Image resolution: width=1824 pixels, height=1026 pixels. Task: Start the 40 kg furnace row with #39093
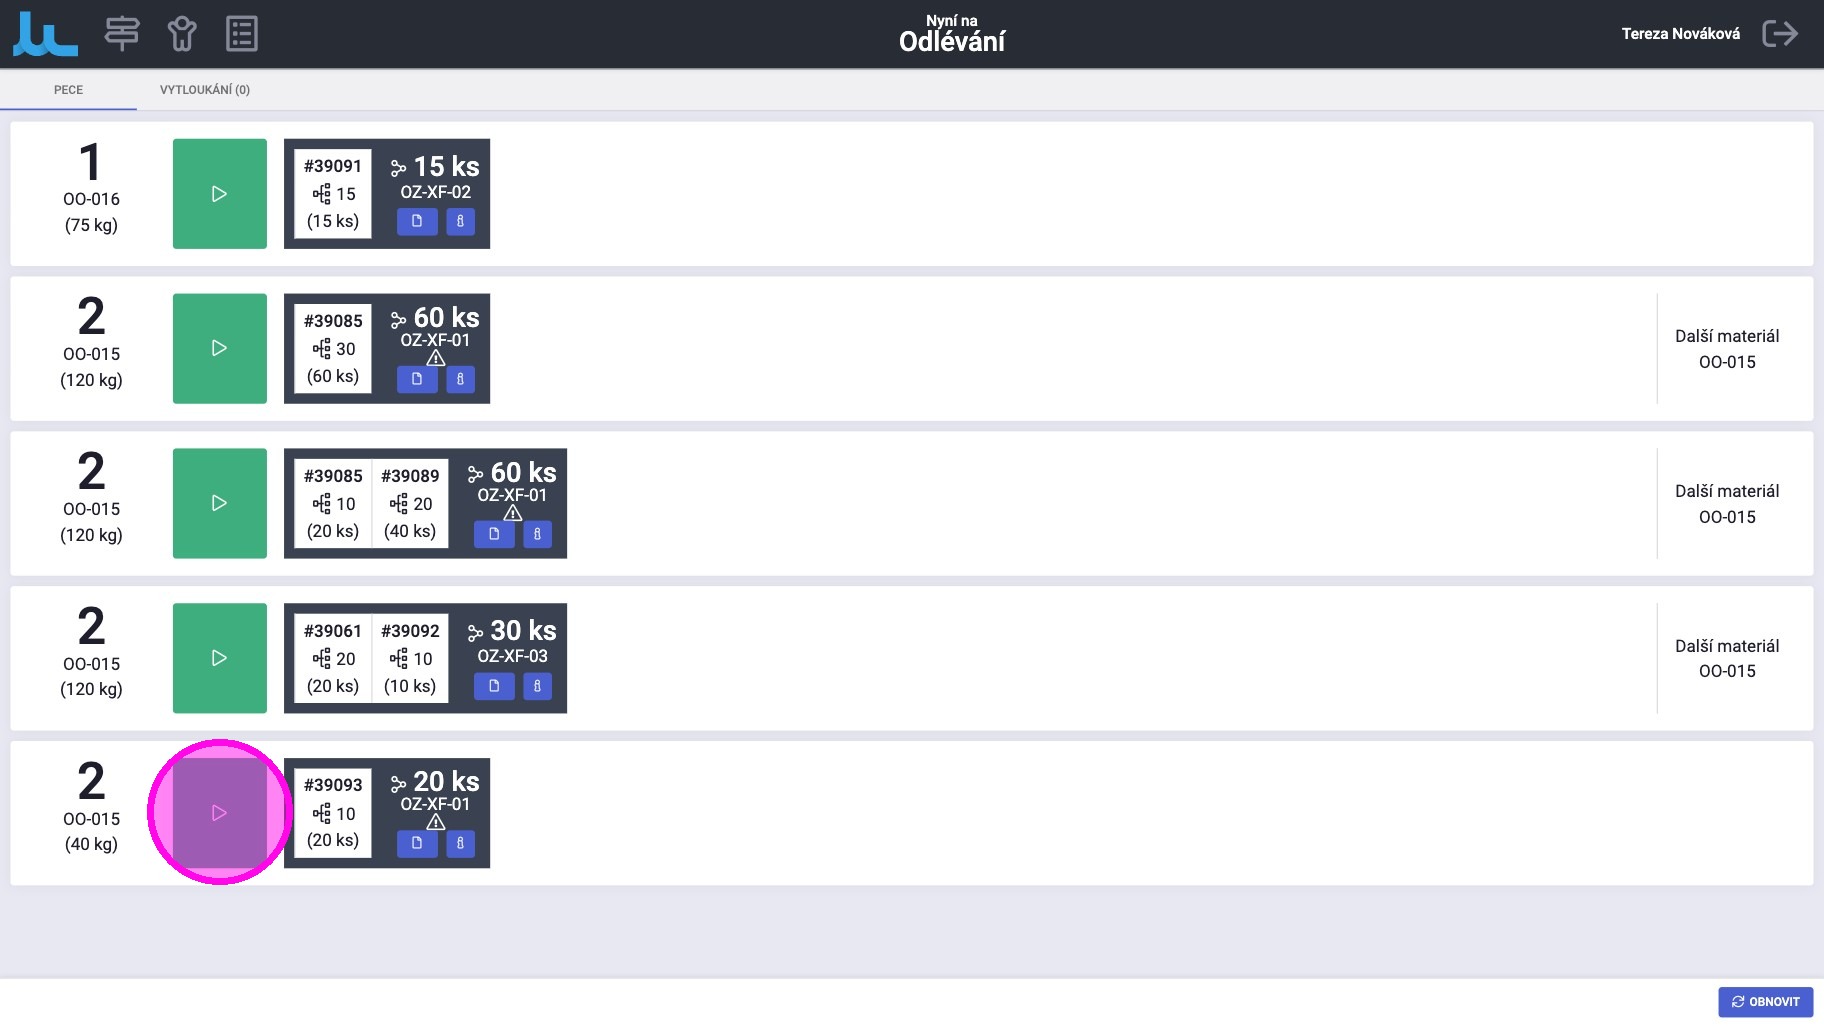tap(220, 813)
